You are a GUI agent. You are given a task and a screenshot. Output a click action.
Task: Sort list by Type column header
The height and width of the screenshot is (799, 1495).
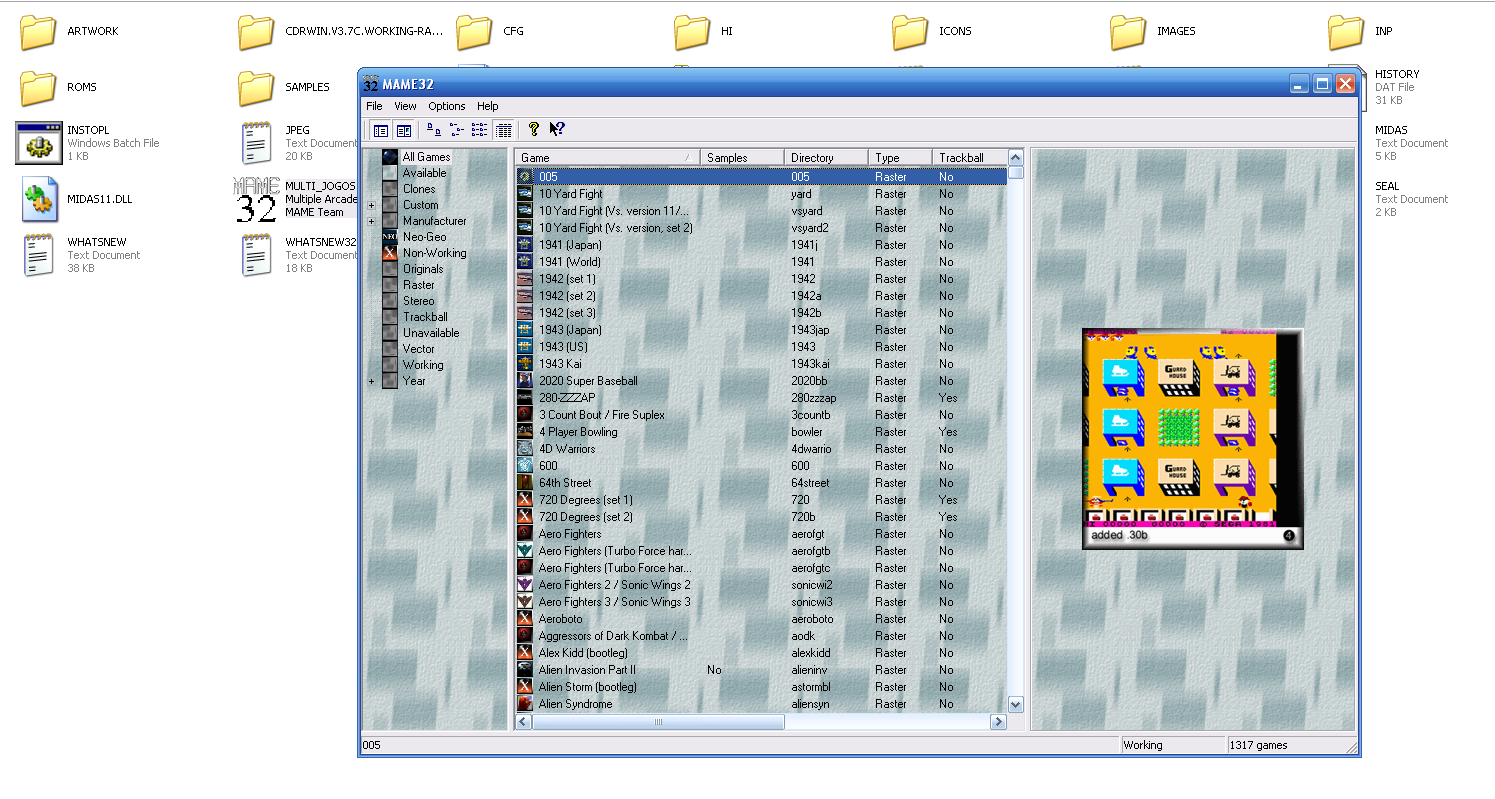(900, 158)
